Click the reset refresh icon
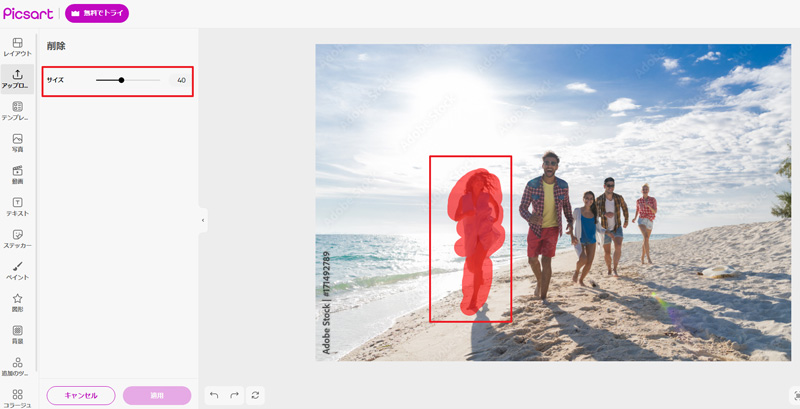Viewport: 800px width, 409px height. 256,395
